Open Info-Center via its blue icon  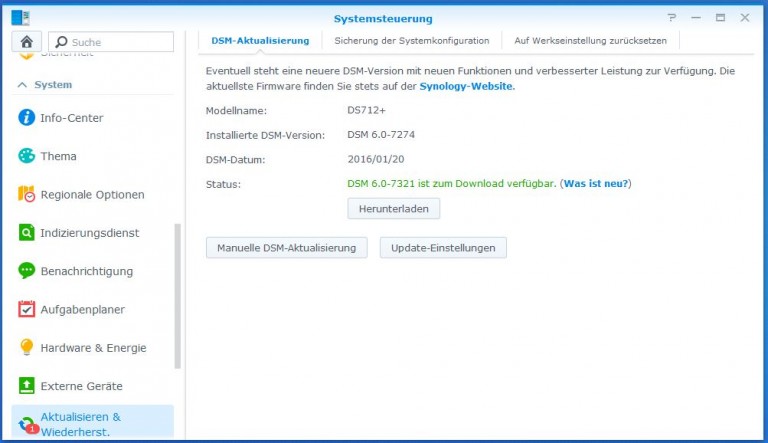26,118
